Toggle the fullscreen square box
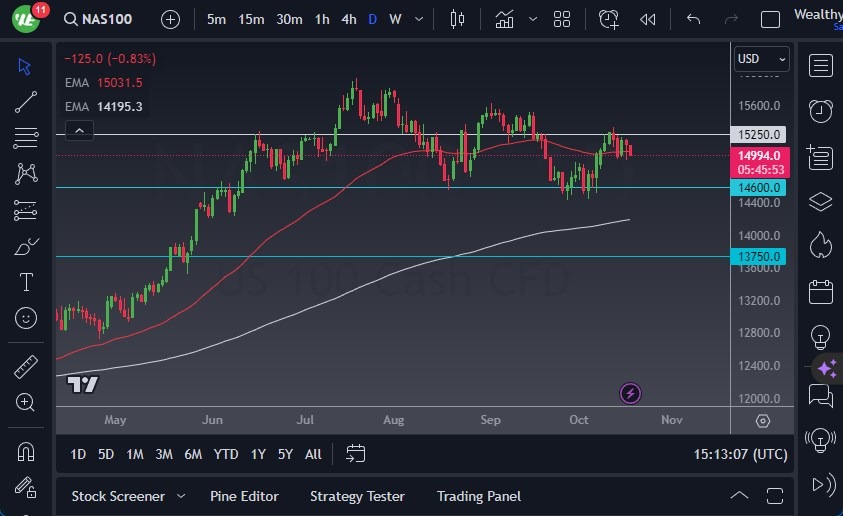Viewport: 843px width, 516px height. pos(770,19)
